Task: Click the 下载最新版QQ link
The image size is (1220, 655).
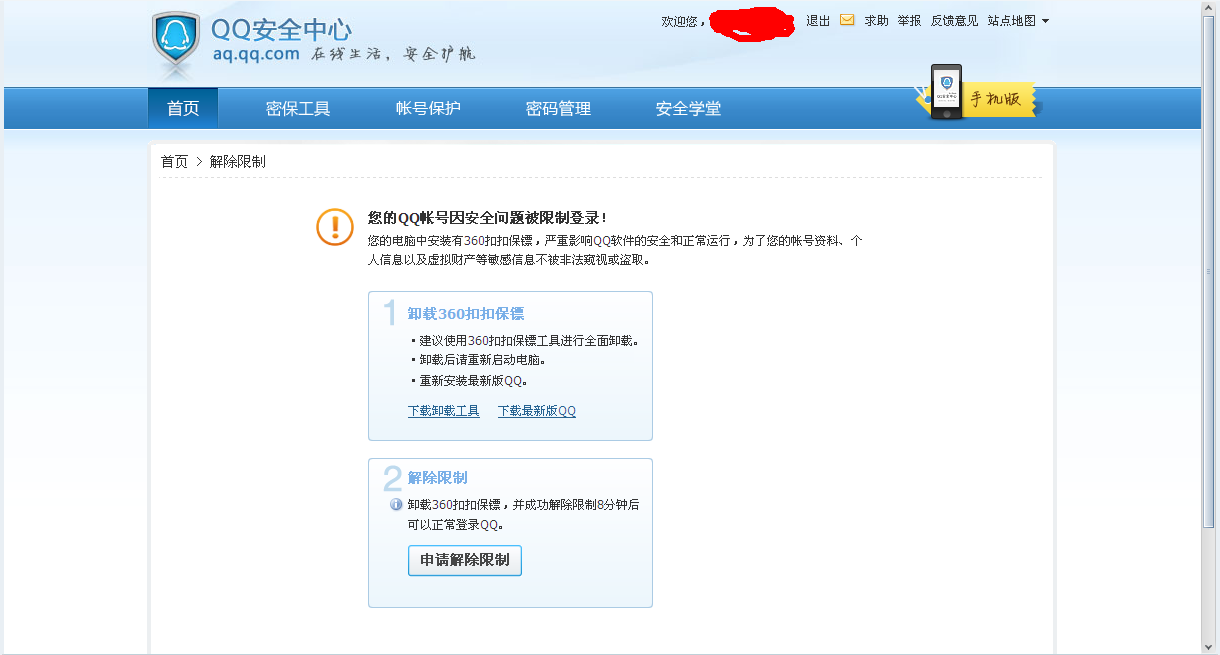Action: [x=537, y=411]
